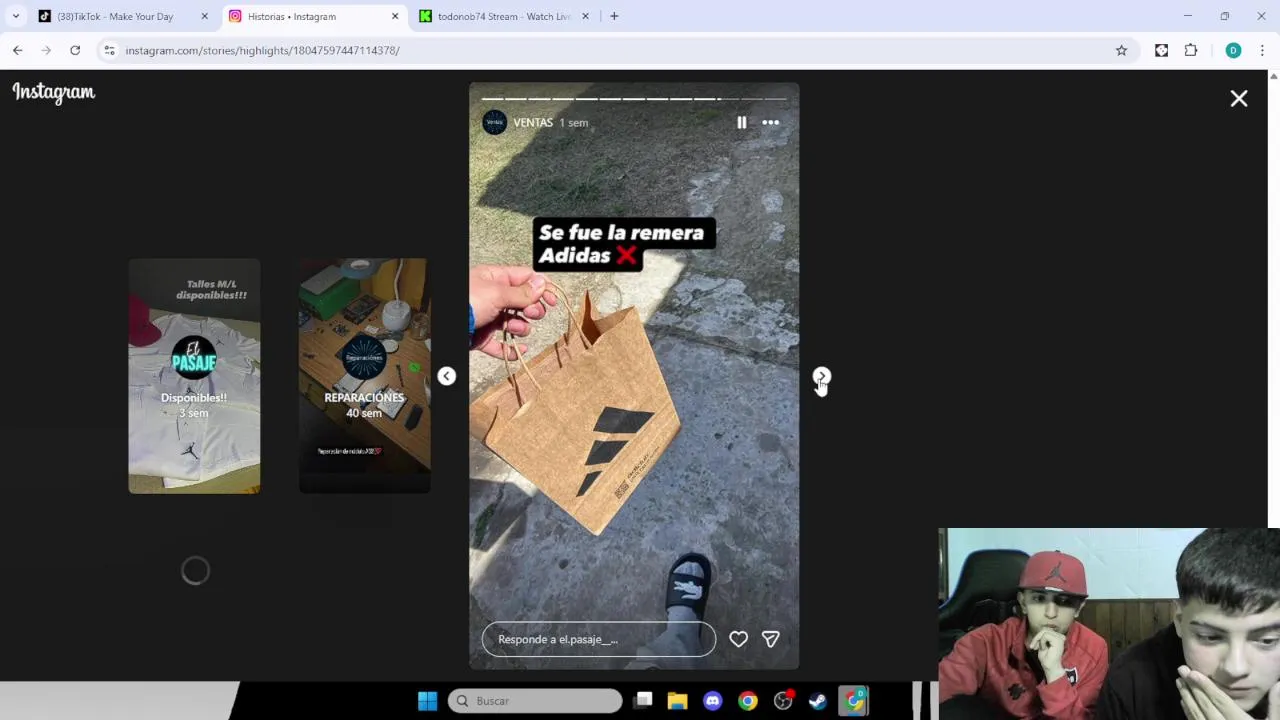Go back in browser history
1280x720 pixels.
[x=18, y=50]
